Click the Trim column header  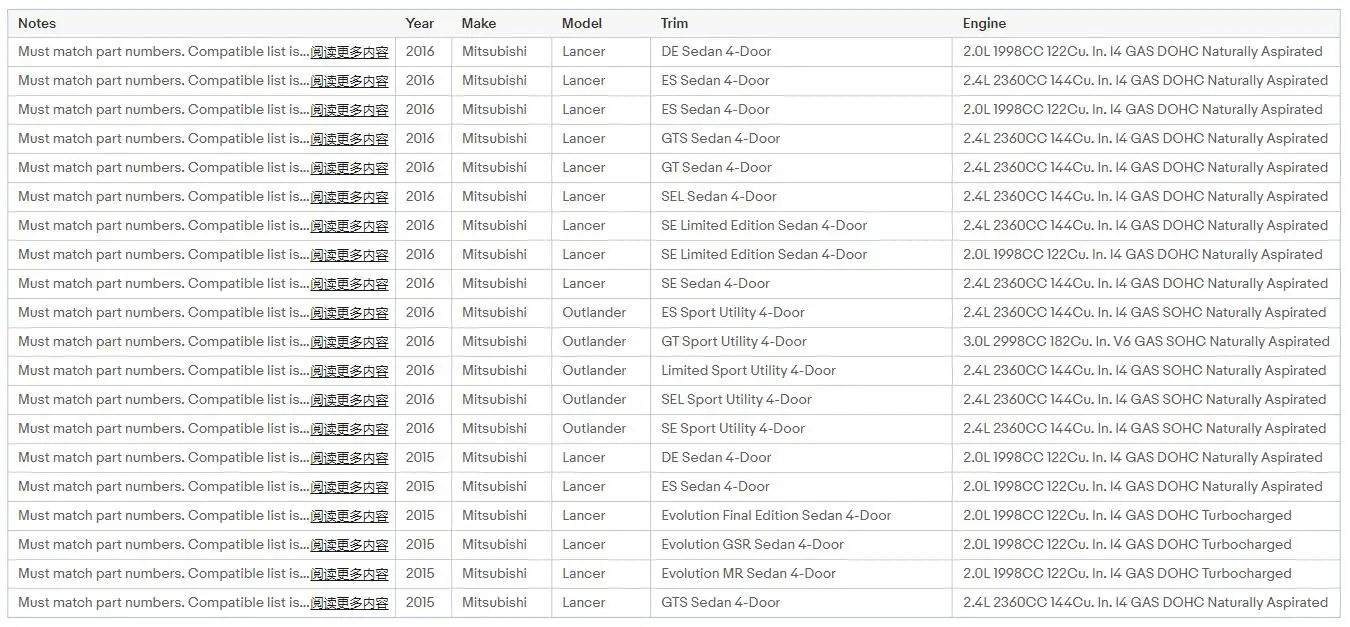(675, 23)
